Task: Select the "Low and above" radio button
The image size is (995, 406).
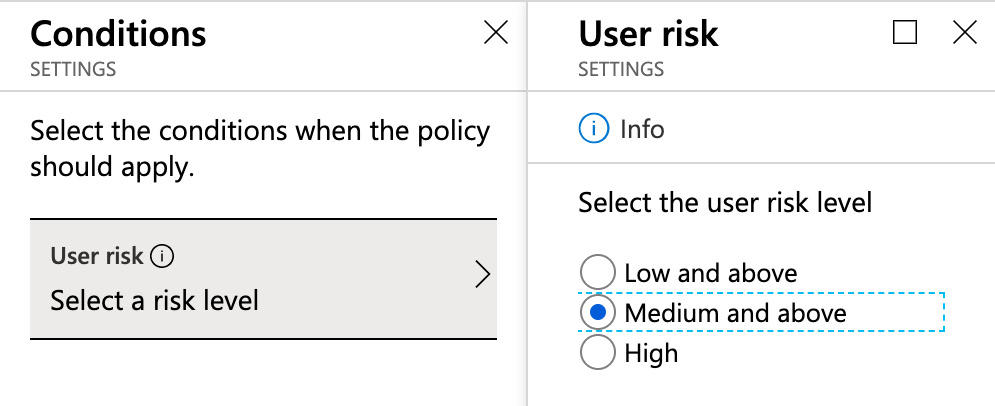Action: tap(597, 272)
